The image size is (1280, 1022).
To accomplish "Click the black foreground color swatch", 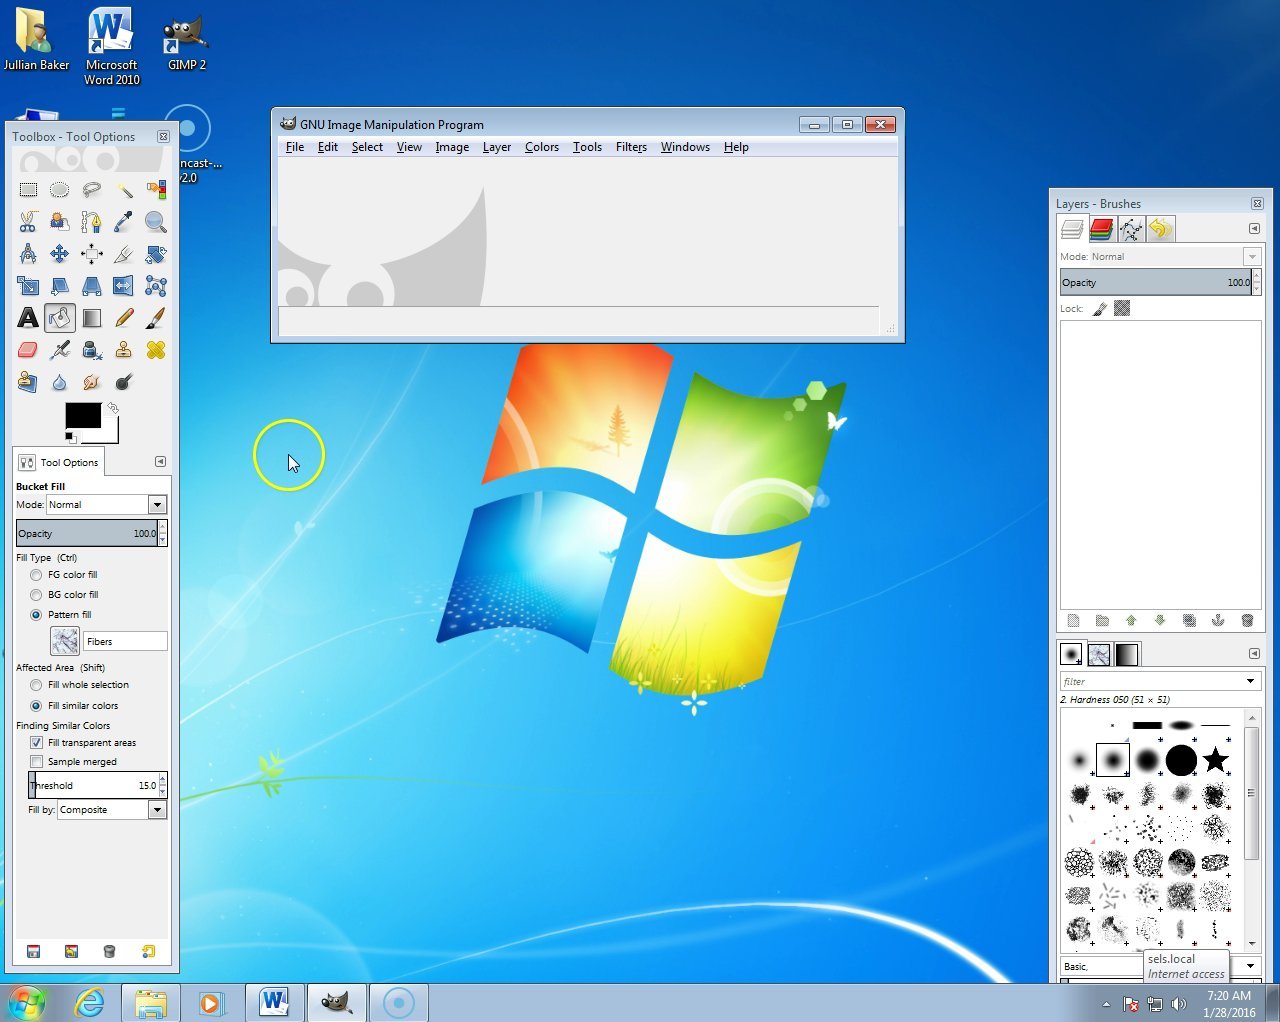I will [x=82, y=415].
